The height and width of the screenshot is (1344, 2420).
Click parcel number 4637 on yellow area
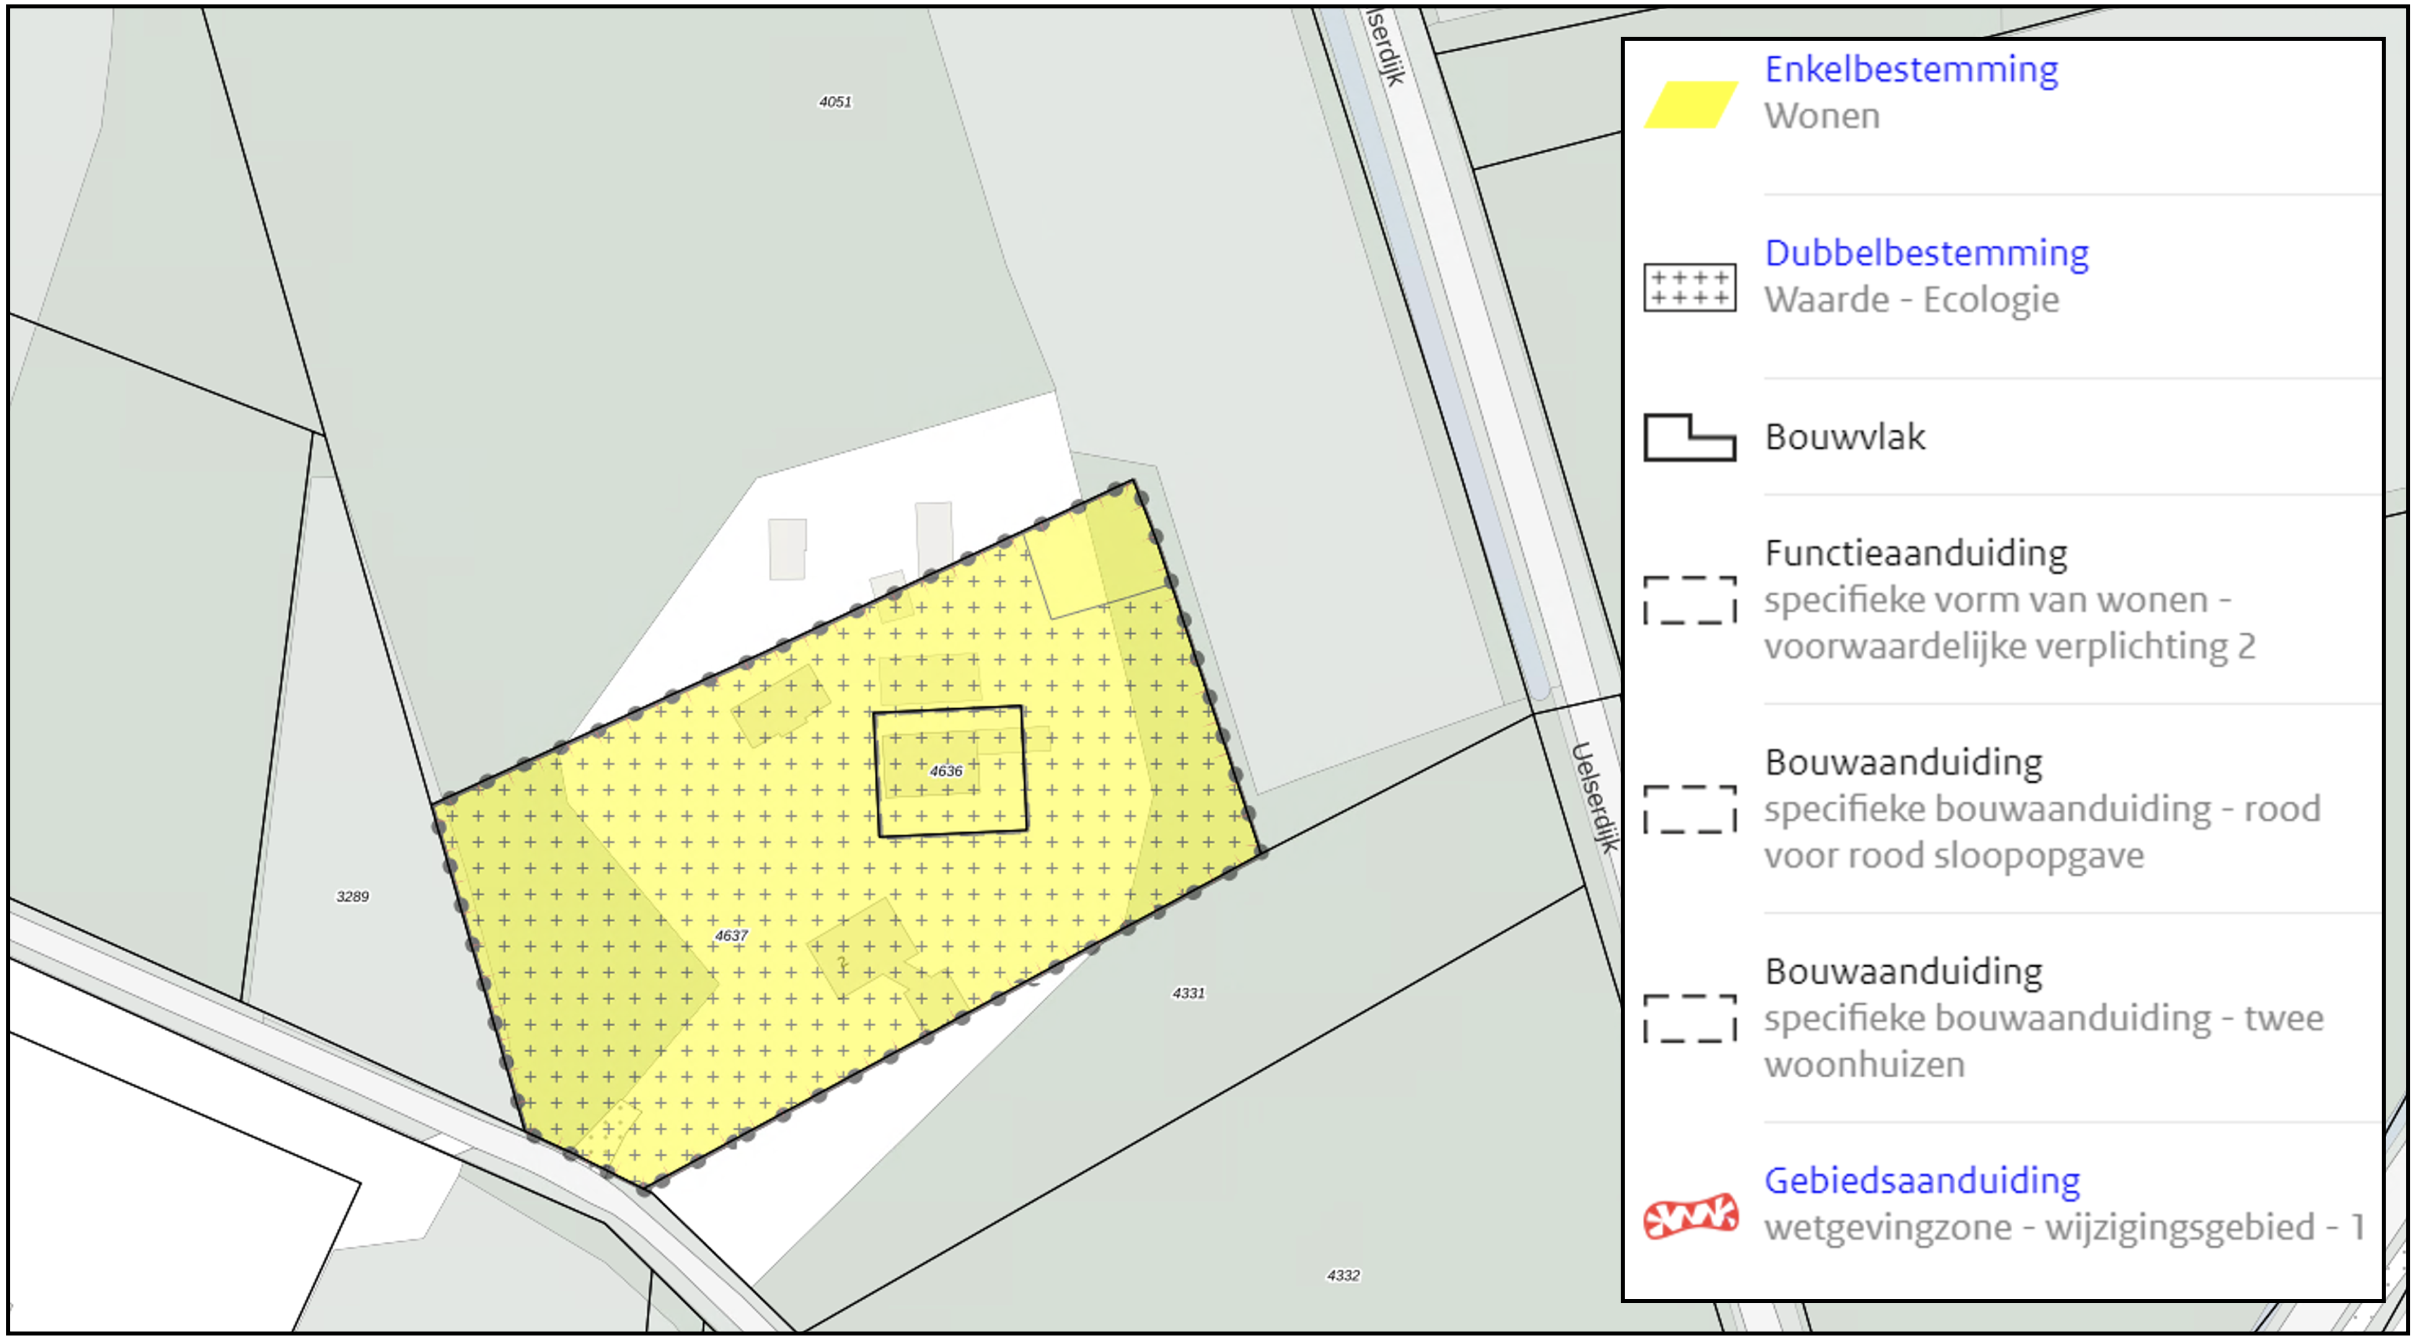click(731, 936)
